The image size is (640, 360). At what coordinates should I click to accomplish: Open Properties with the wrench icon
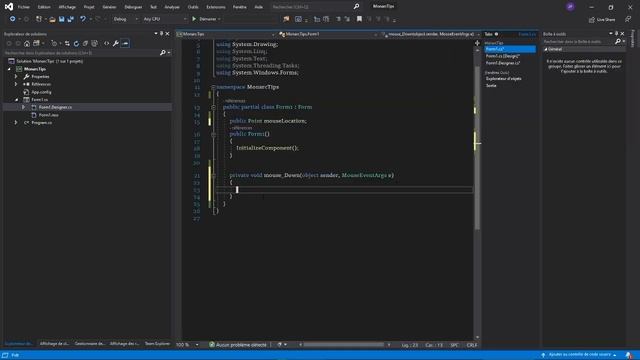click(116, 43)
